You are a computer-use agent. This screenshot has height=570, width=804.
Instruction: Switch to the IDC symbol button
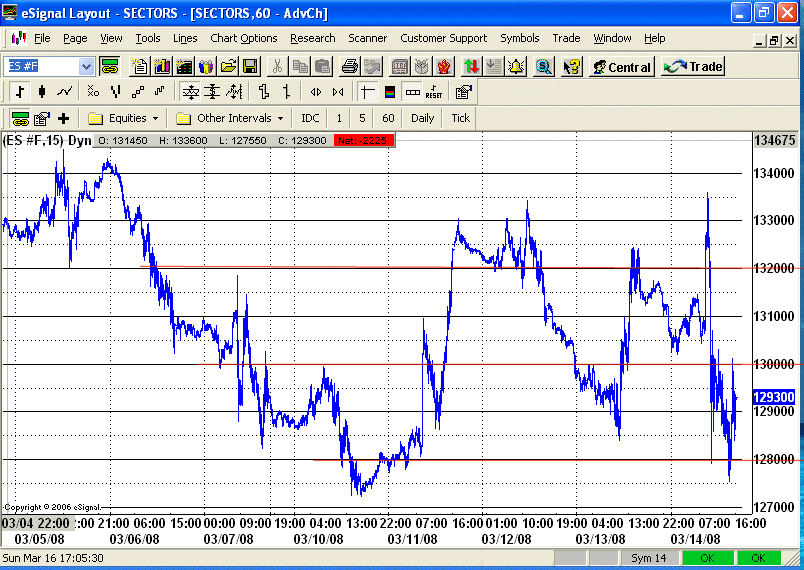[x=310, y=118]
